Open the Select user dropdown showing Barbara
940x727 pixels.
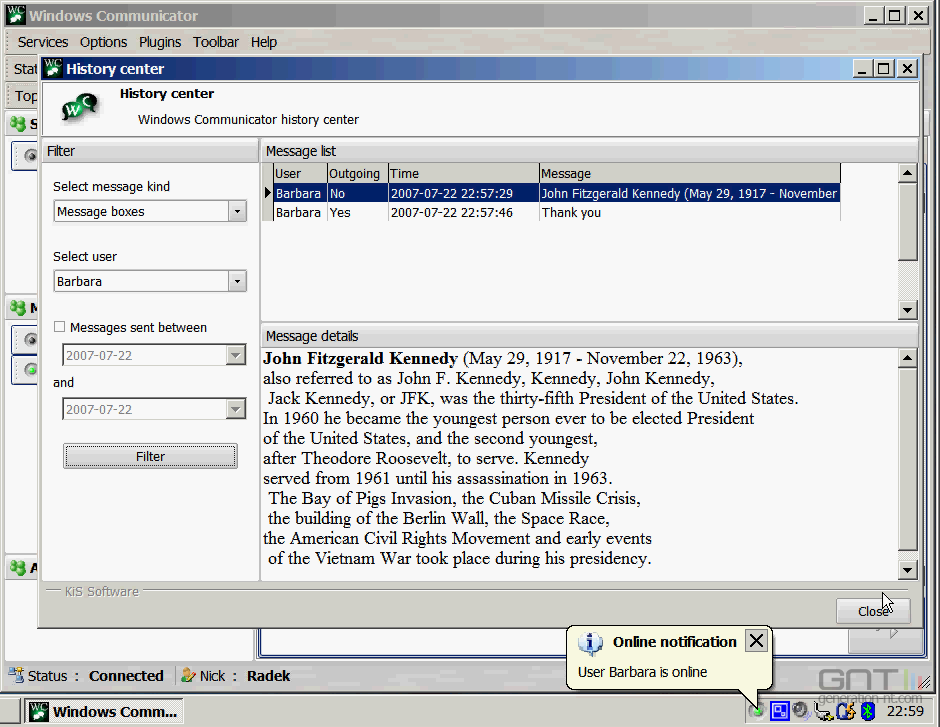[237, 281]
